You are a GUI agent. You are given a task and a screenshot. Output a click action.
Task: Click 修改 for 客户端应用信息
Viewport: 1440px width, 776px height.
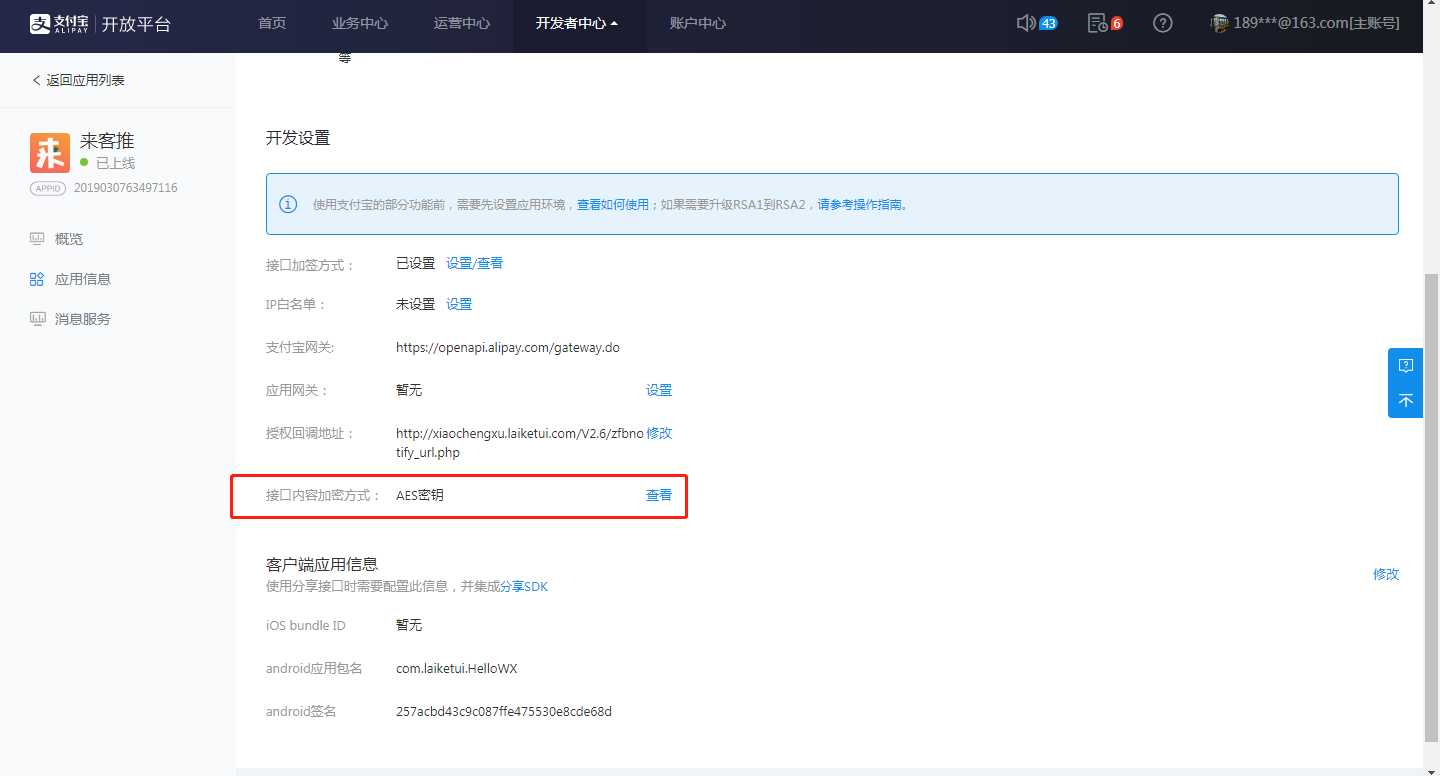click(x=1386, y=574)
